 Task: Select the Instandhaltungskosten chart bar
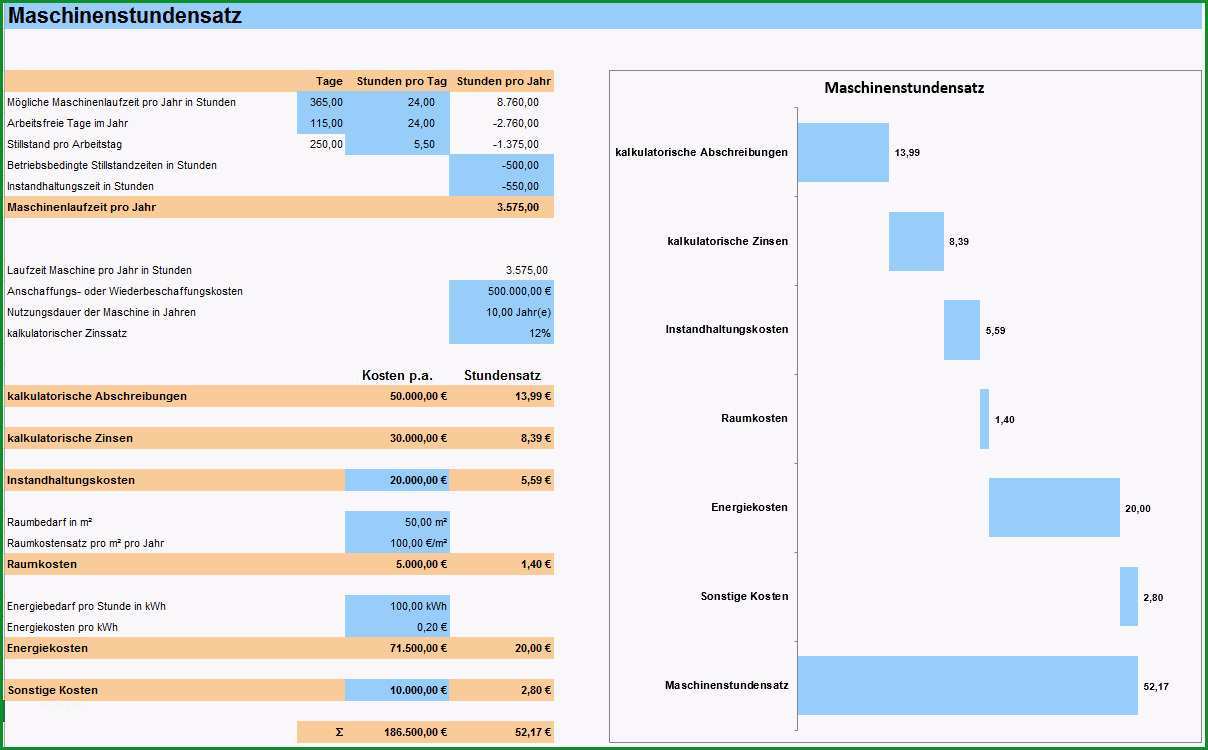click(x=962, y=330)
